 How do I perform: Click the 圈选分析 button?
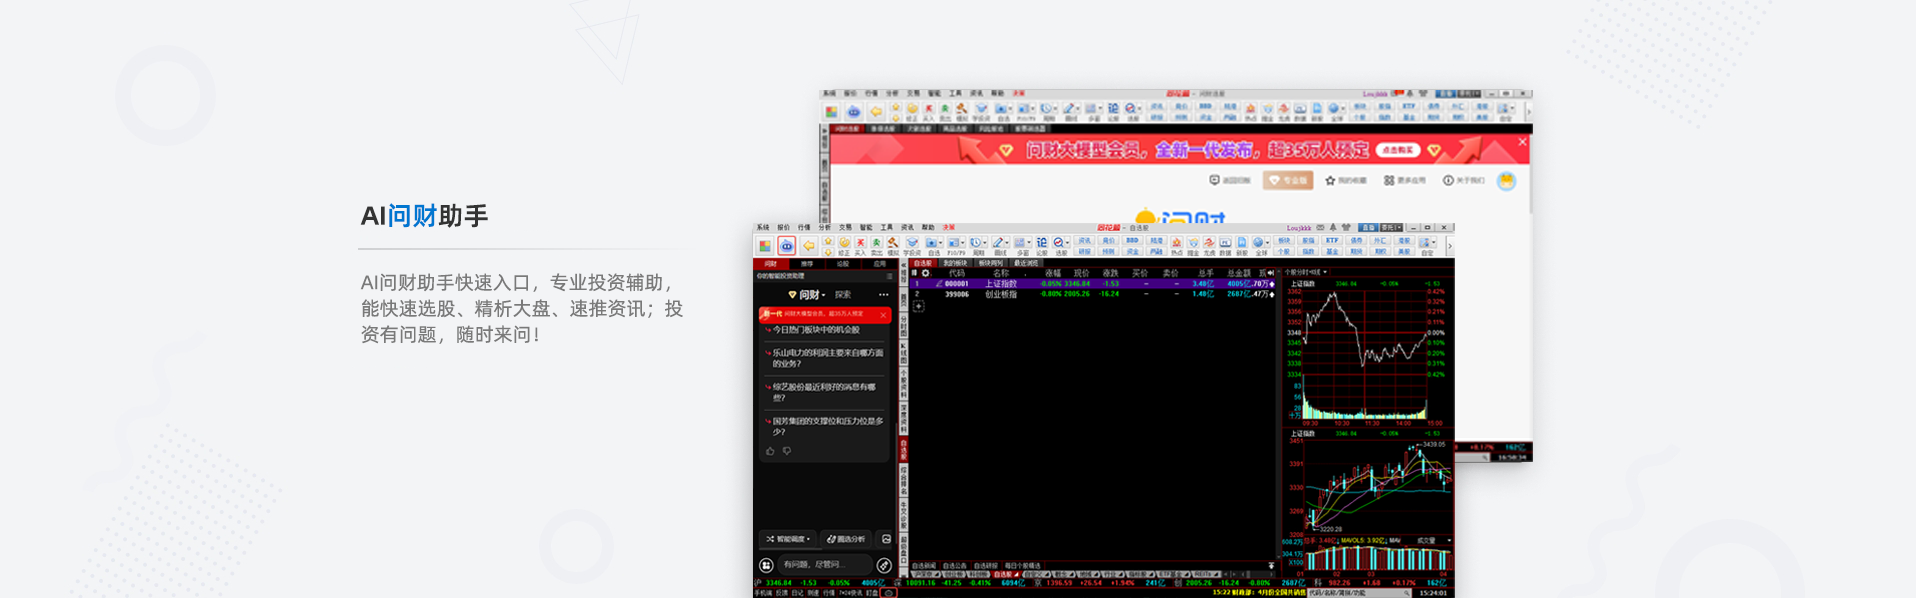point(846,539)
